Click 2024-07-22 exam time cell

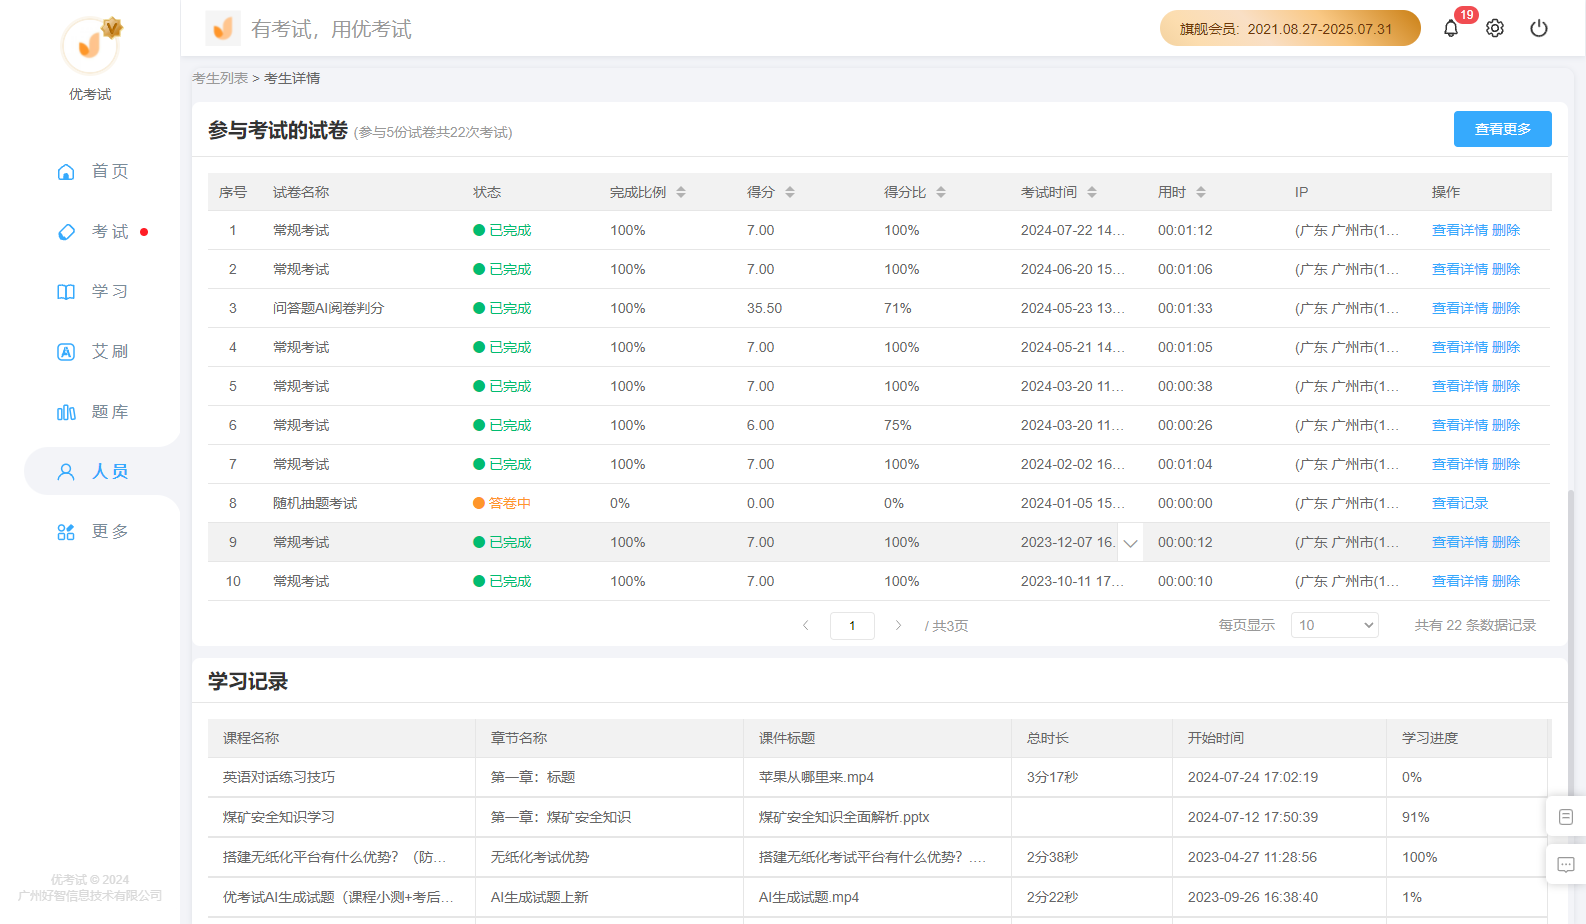pos(1073,230)
